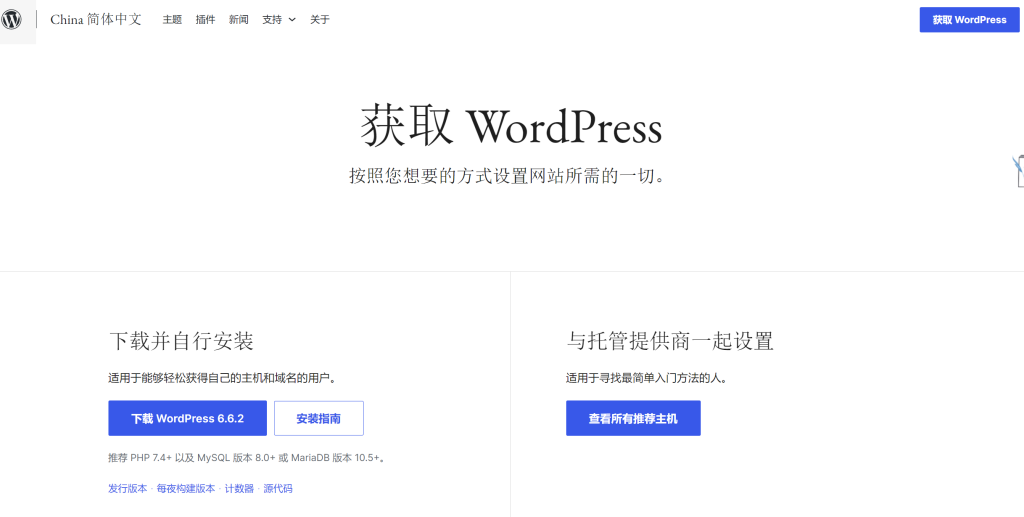Image resolution: width=1024 pixels, height=517 pixels.
Task: Open the 主题 menu item
Action: (172, 19)
